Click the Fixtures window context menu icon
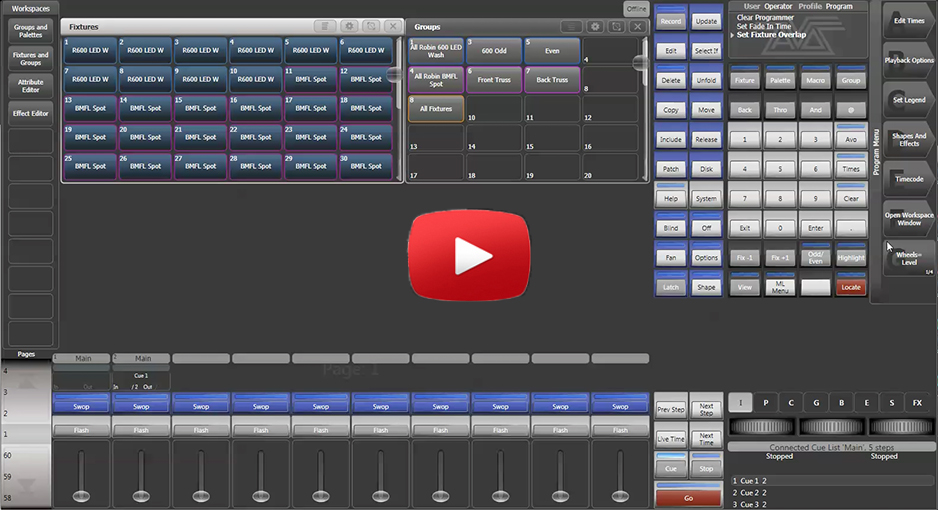This screenshot has width=938, height=510. [324, 26]
